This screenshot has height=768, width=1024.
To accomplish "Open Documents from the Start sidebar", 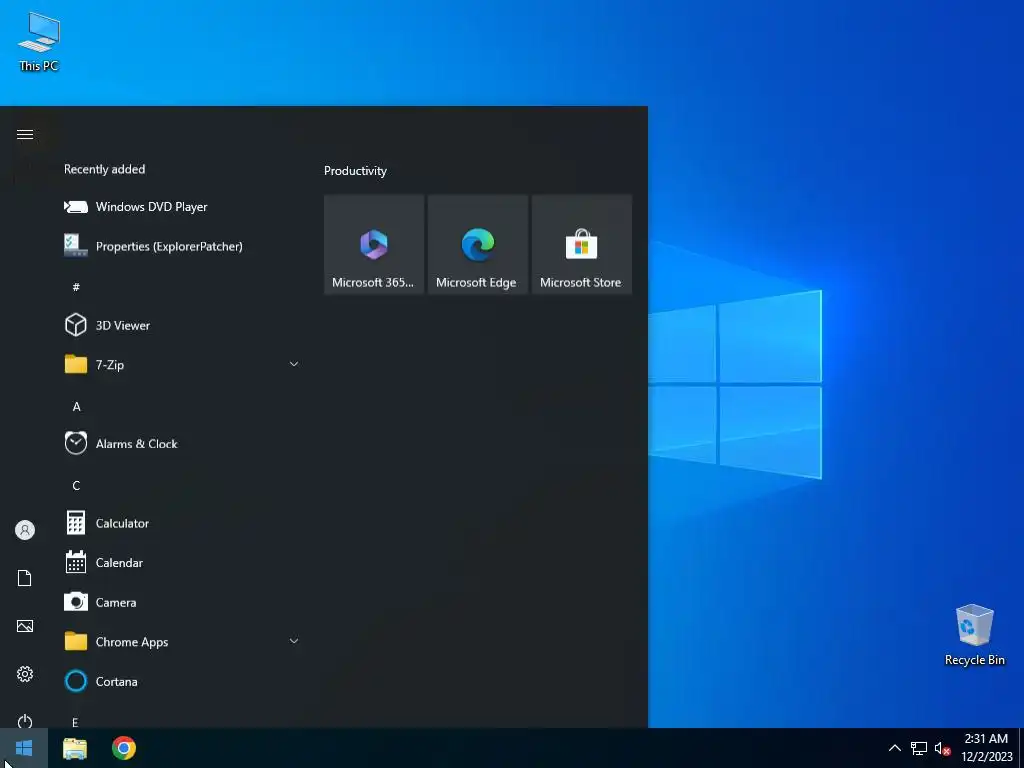I will (x=25, y=578).
